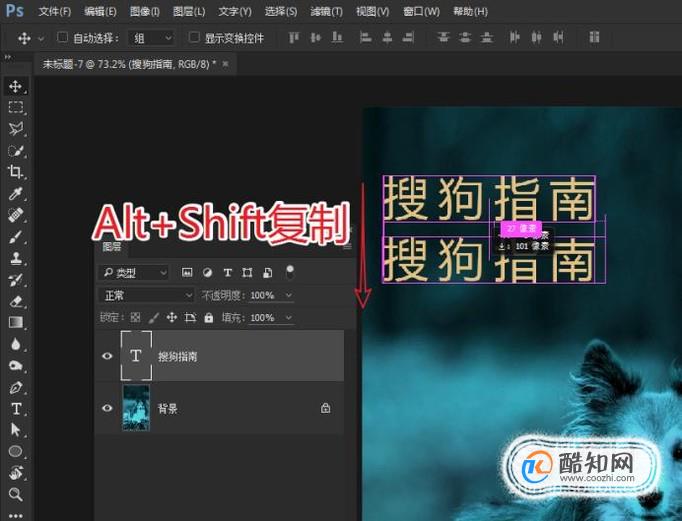The height and width of the screenshot is (521, 682).
Task: Select the Blur drop tool
Action: tap(16, 344)
